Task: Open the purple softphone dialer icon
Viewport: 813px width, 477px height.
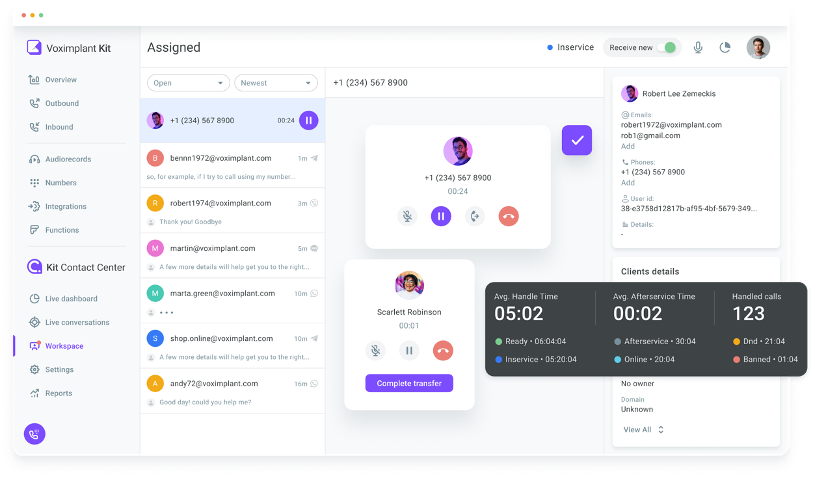Action: coord(35,434)
